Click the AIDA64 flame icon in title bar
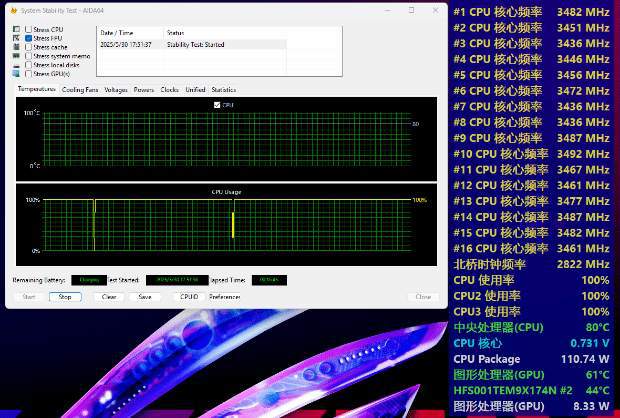This screenshot has height=418, width=620. click(13, 11)
